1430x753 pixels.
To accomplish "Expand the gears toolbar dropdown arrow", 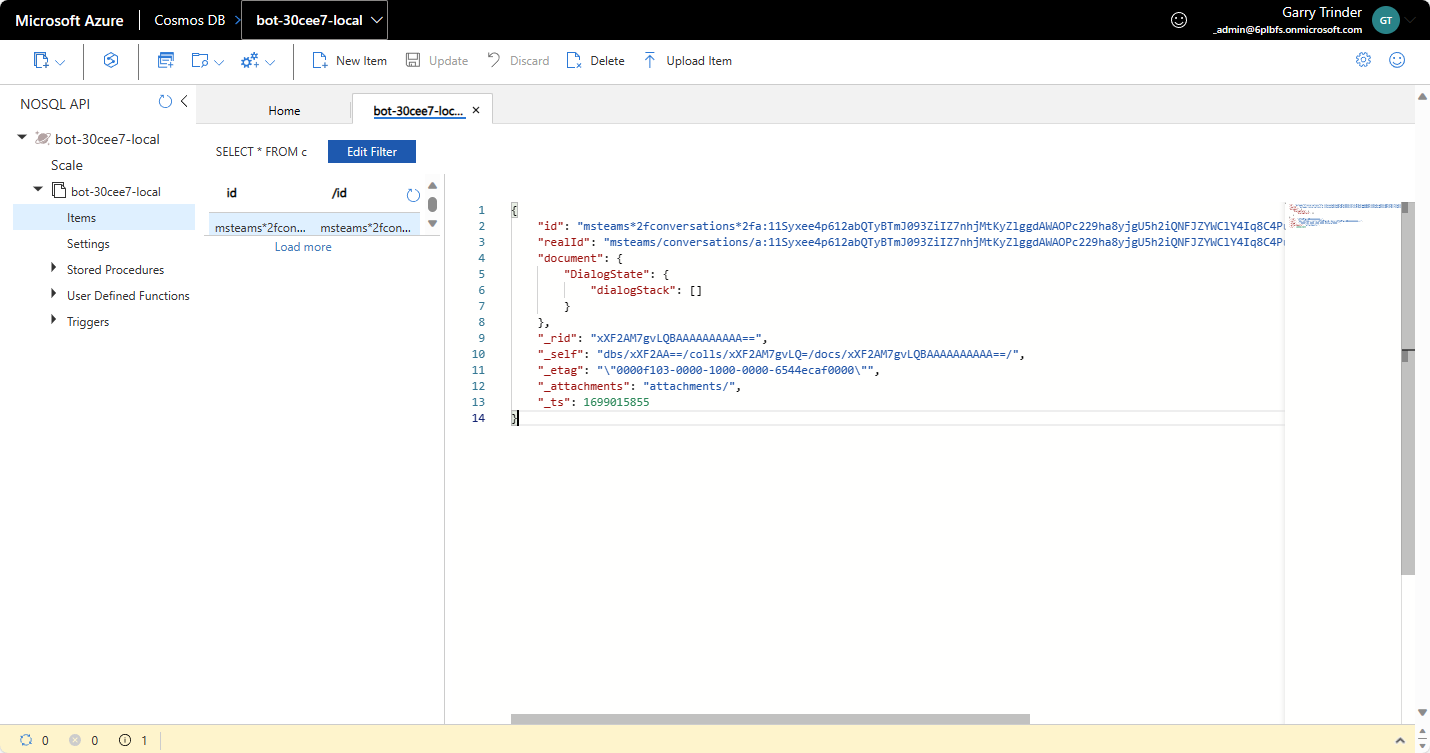I will pyautogui.click(x=270, y=62).
